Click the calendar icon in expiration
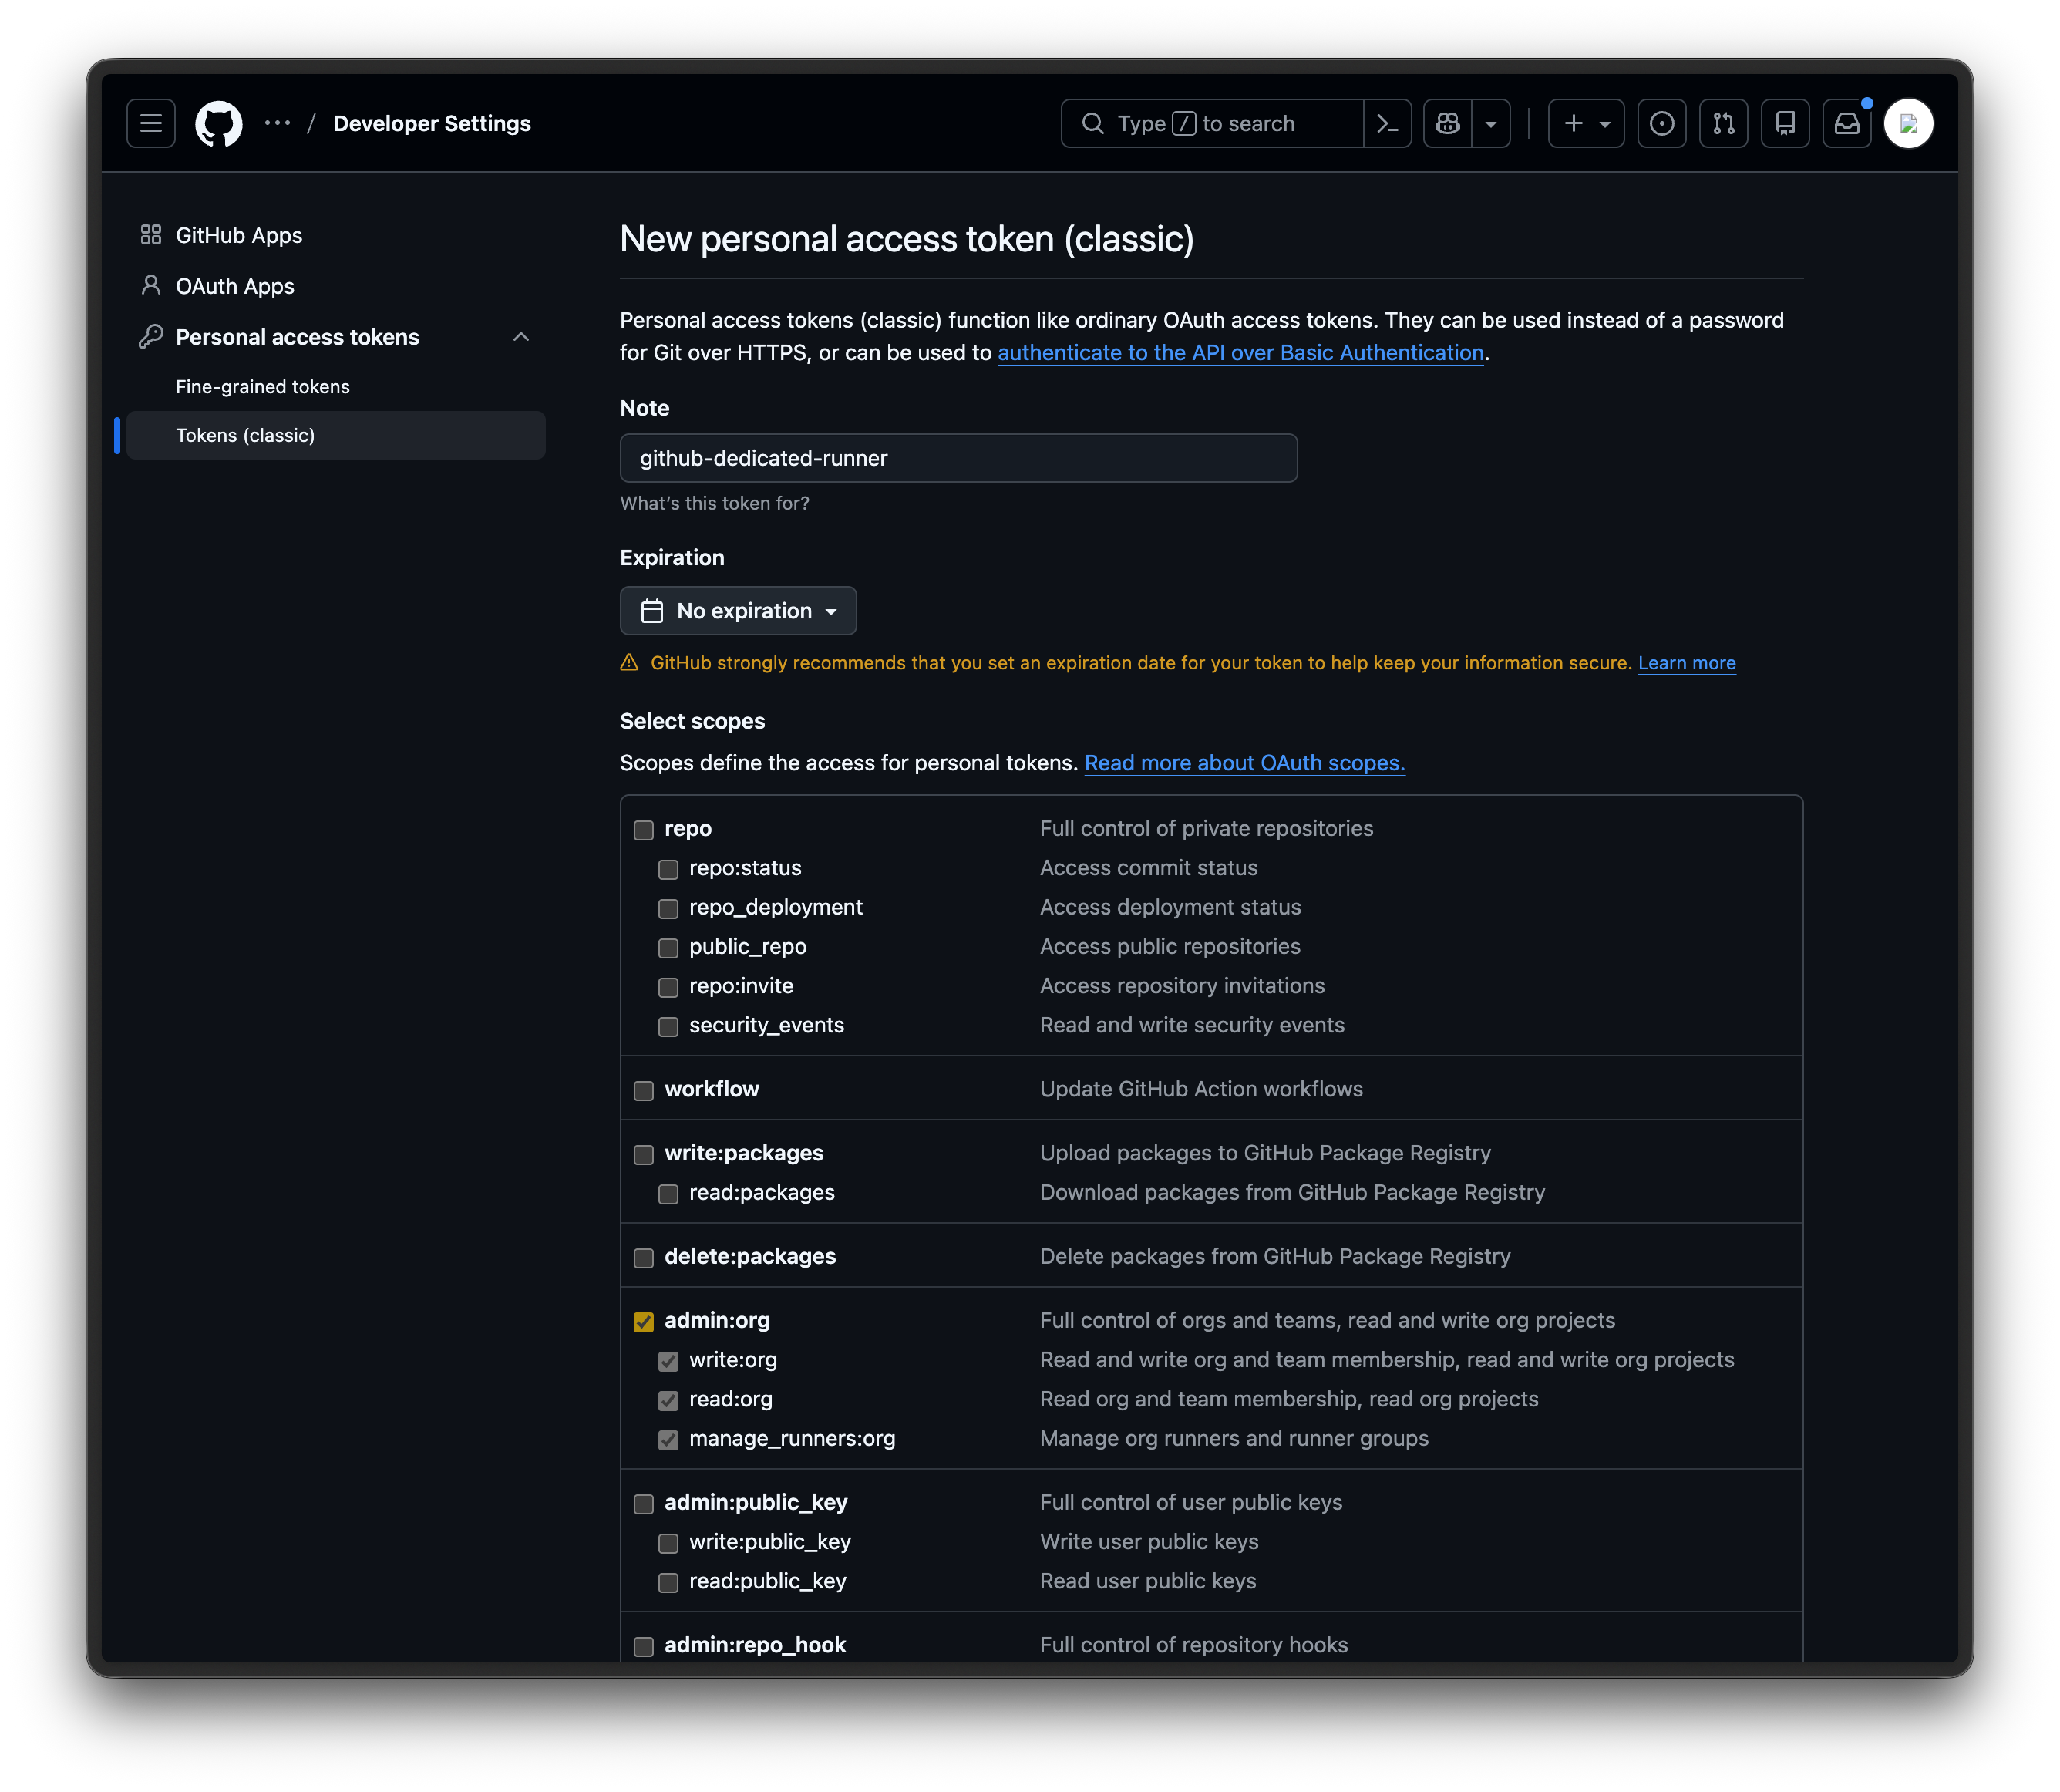 [652, 610]
